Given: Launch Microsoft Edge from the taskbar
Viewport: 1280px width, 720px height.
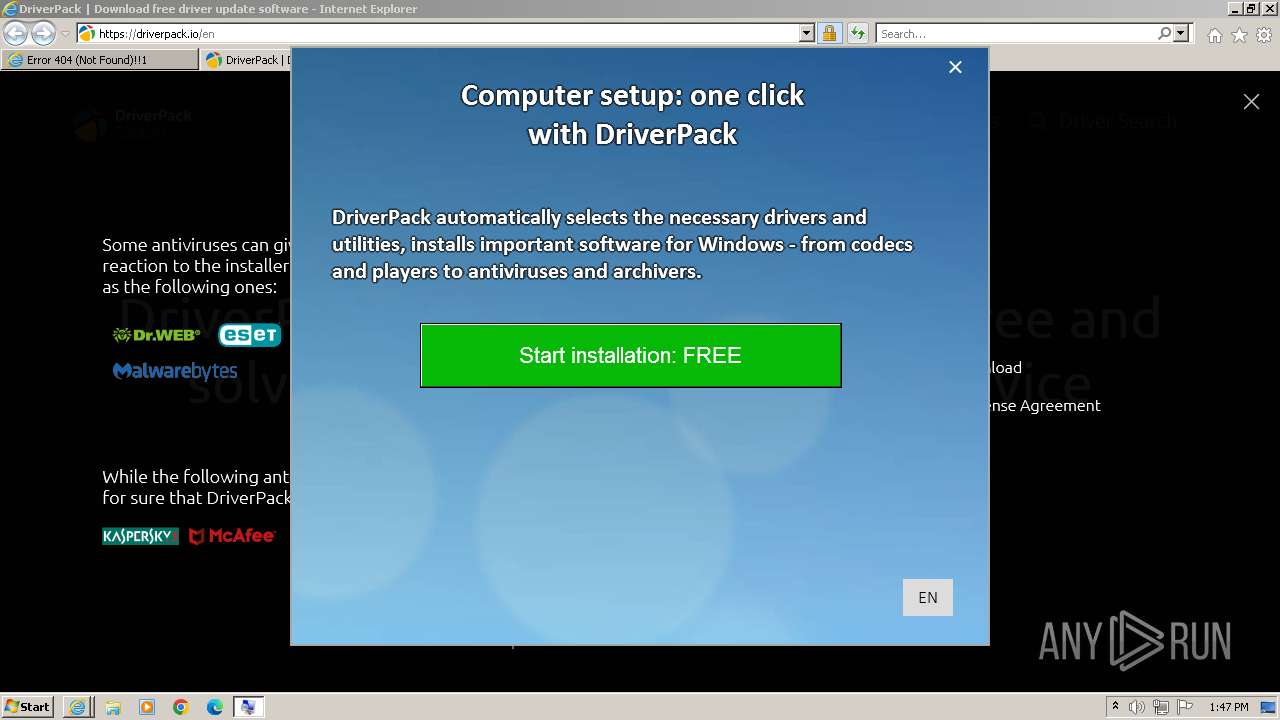Looking at the screenshot, I should click(x=214, y=707).
